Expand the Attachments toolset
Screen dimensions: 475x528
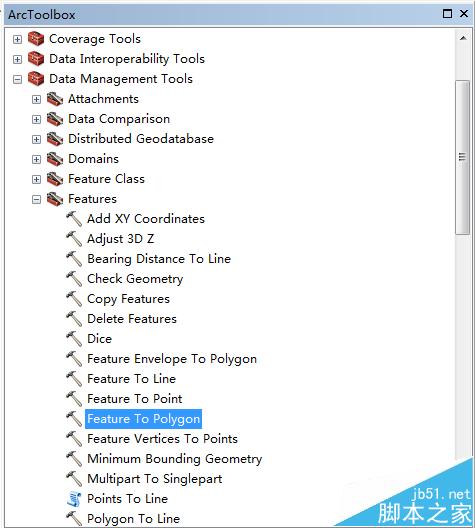click(36, 99)
